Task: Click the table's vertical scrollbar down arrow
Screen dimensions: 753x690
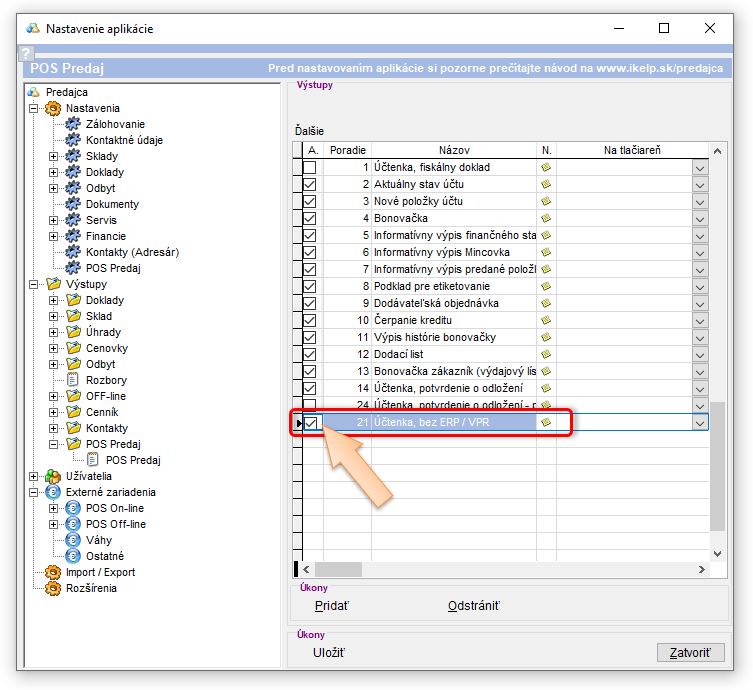Action: click(716, 553)
